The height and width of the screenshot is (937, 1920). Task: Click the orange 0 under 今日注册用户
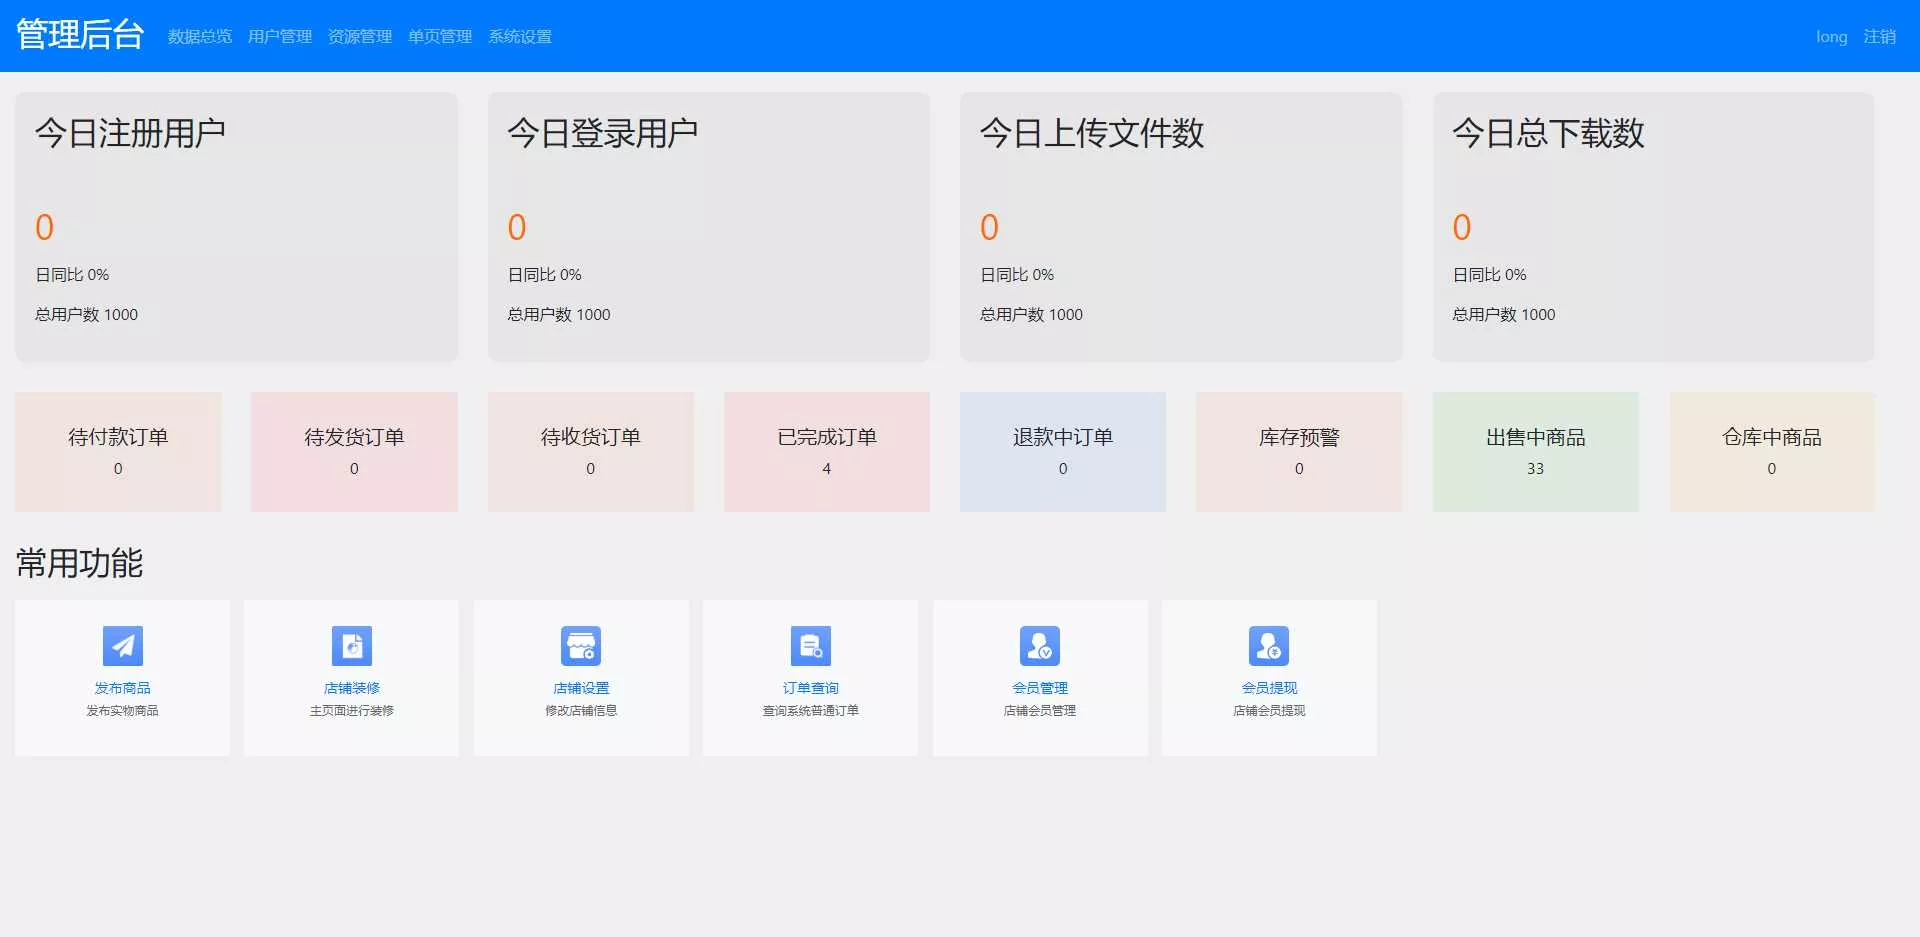(x=44, y=227)
